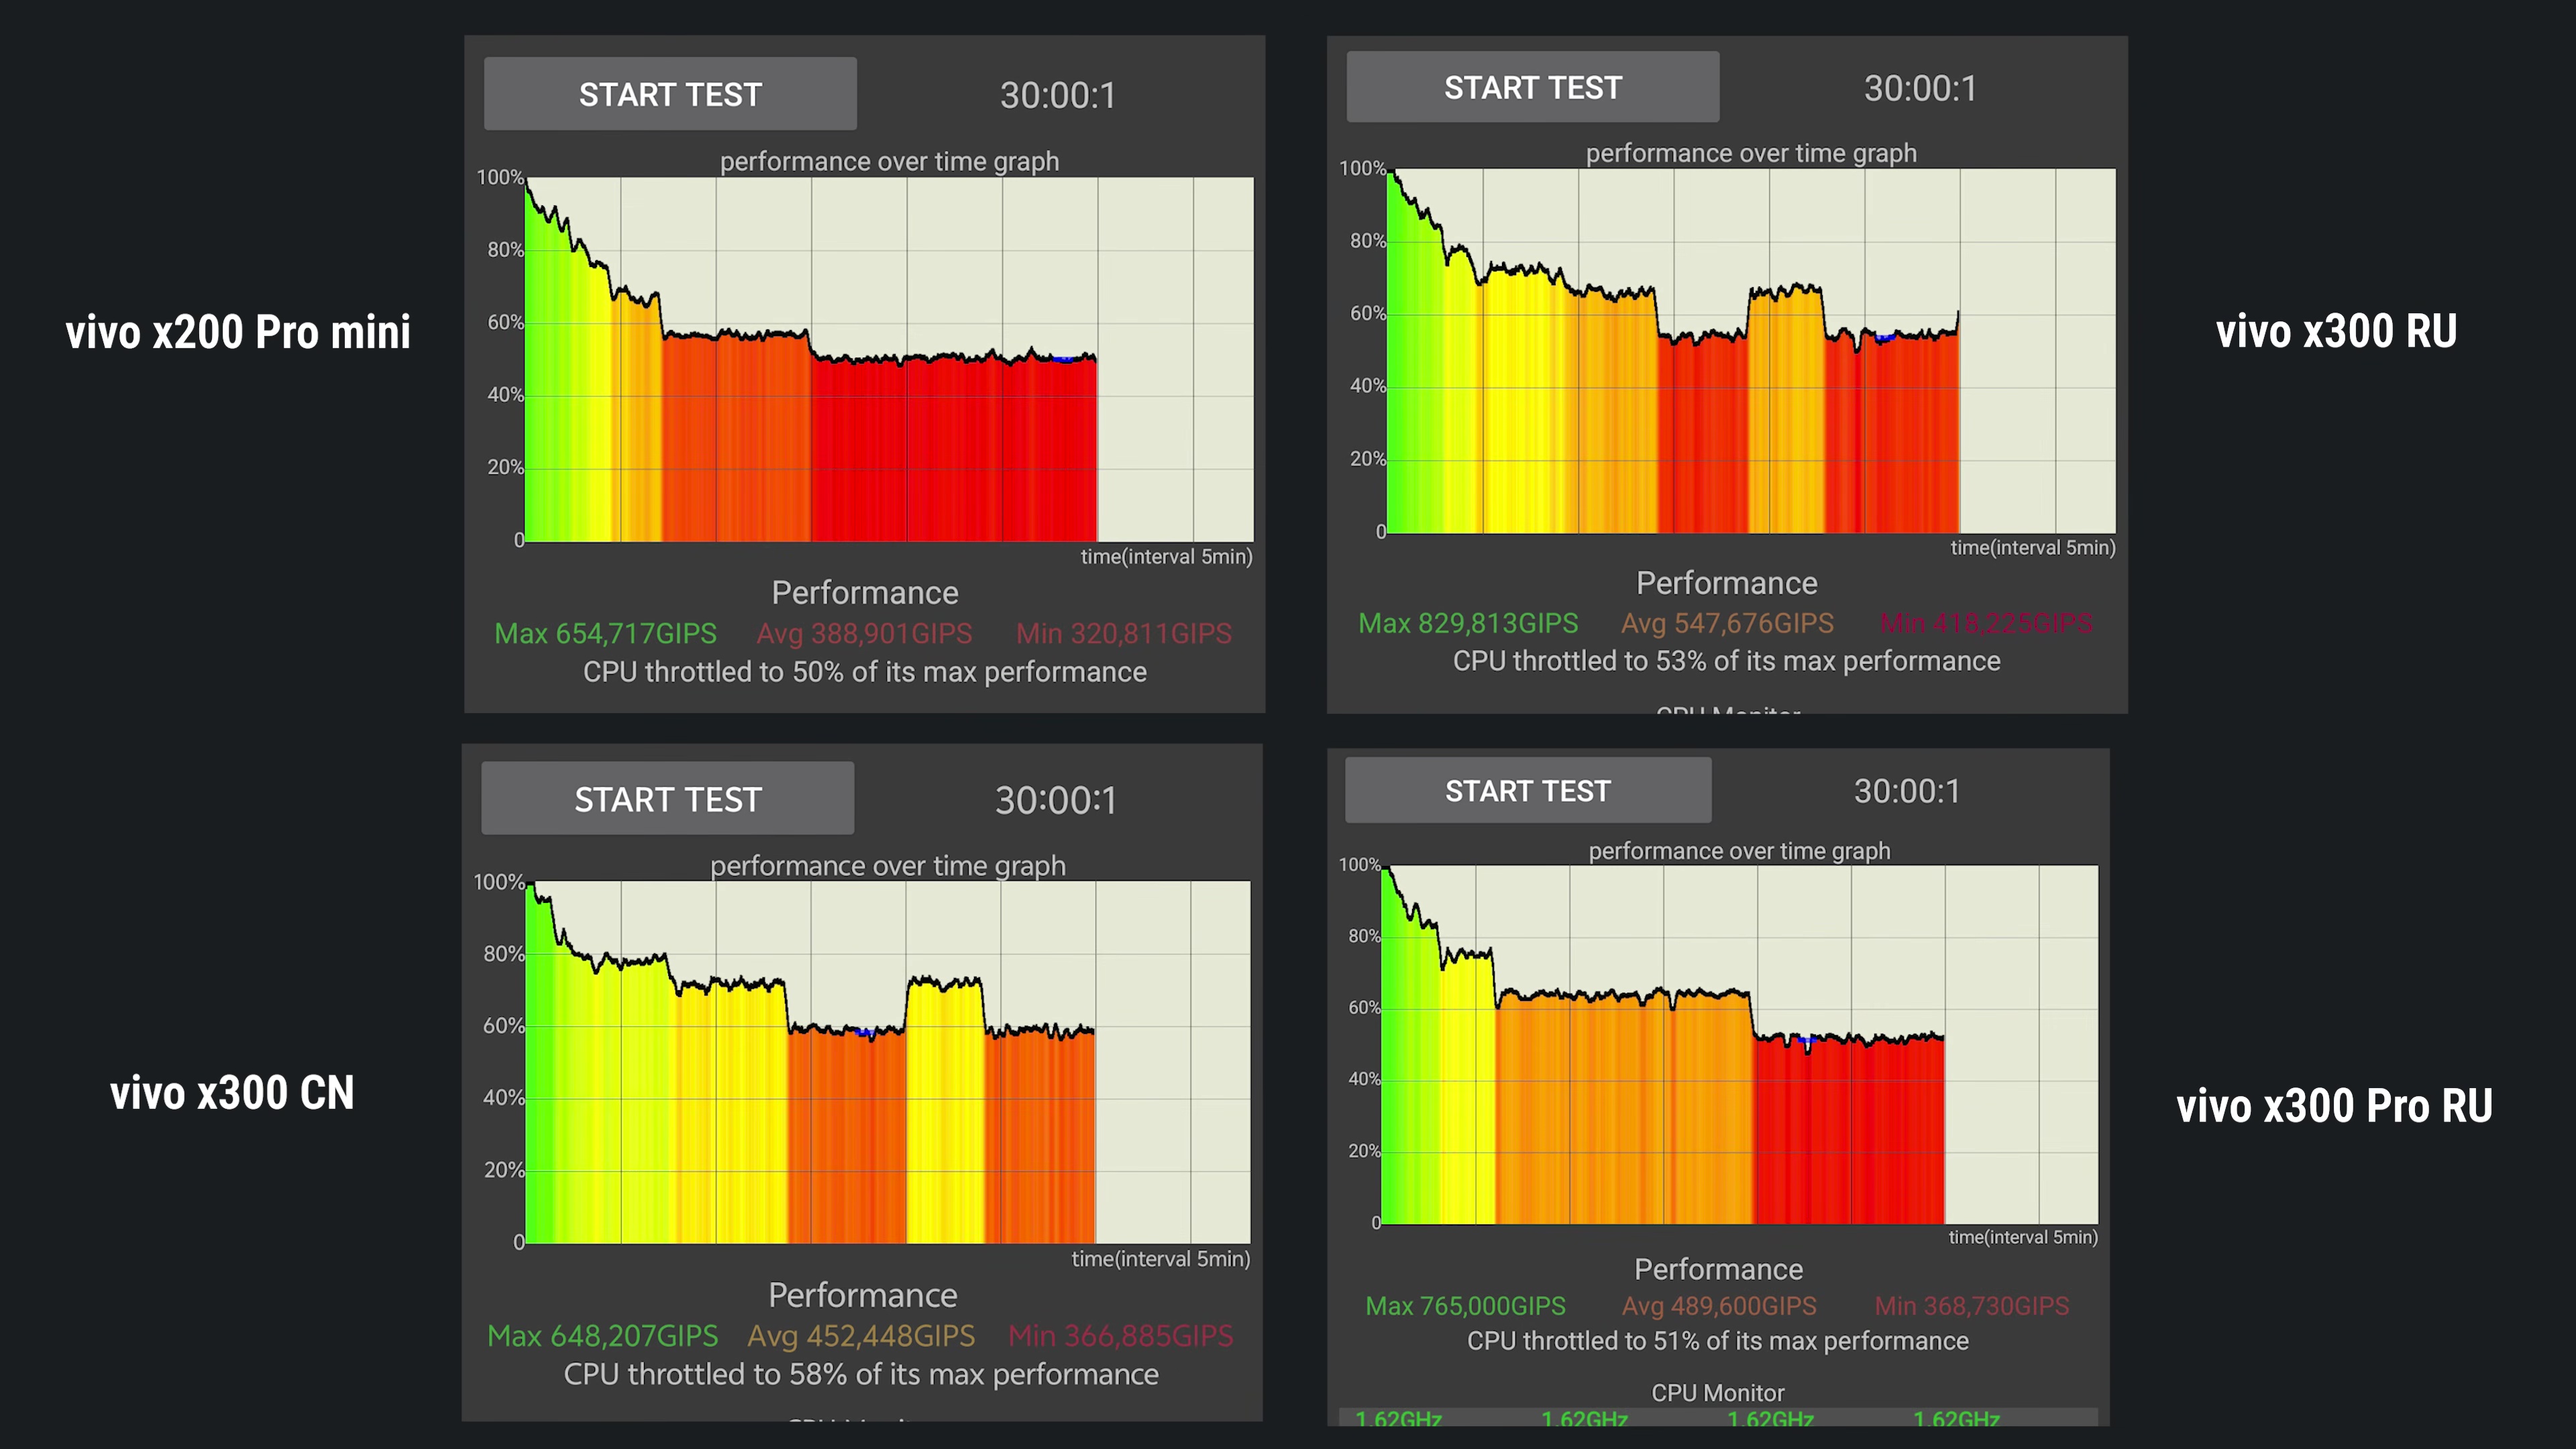Click Max 765,000GIPS value
The height and width of the screenshot is (1449, 2576).
click(1465, 1306)
